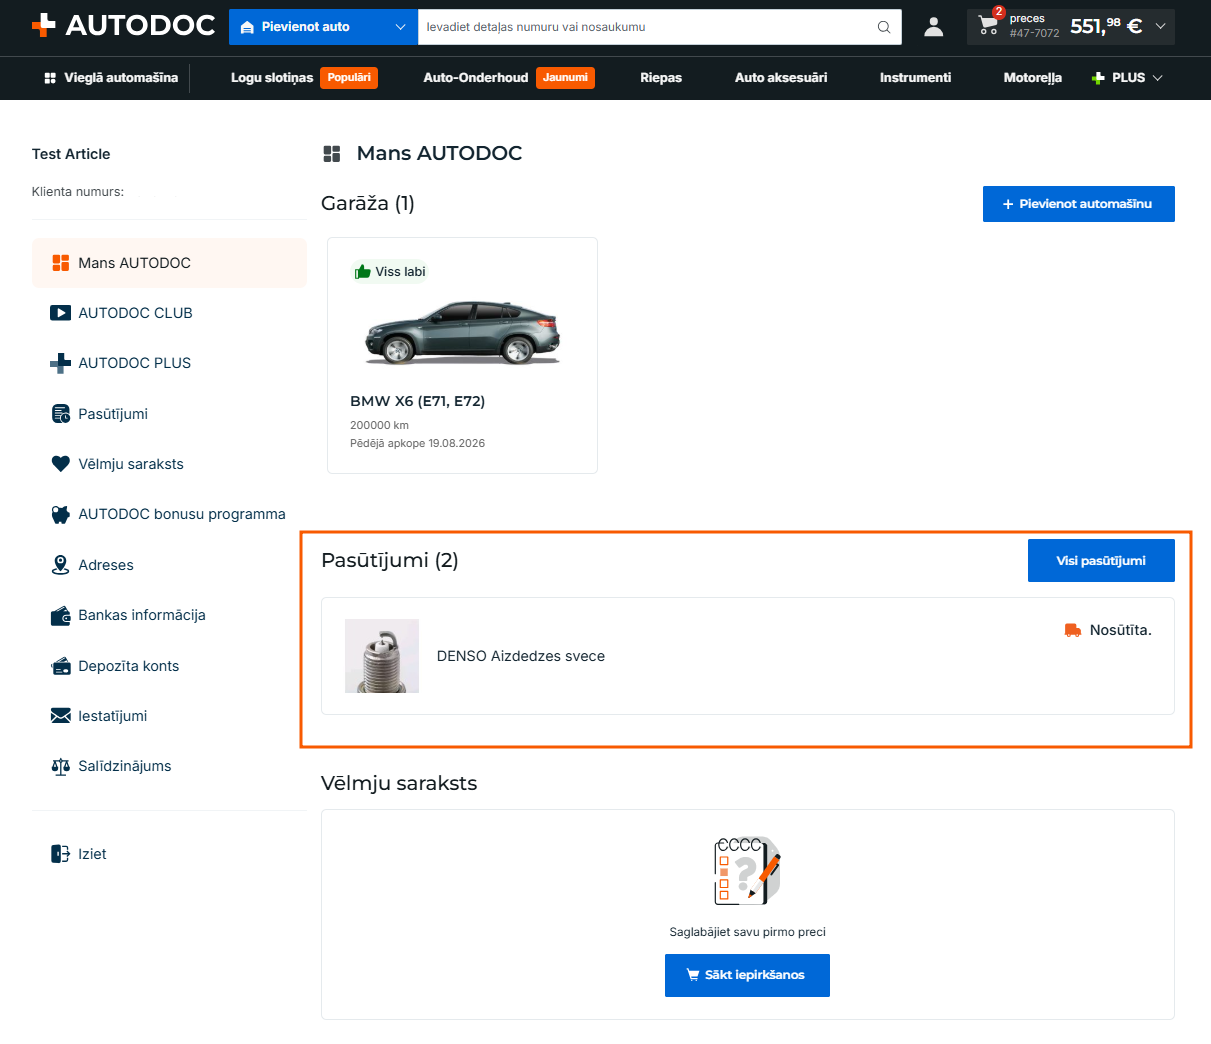Click the Bankas informācija wallet icon
This screenshot has height=1044, width=1211.
pyautogui.click(x=61, y=615)
